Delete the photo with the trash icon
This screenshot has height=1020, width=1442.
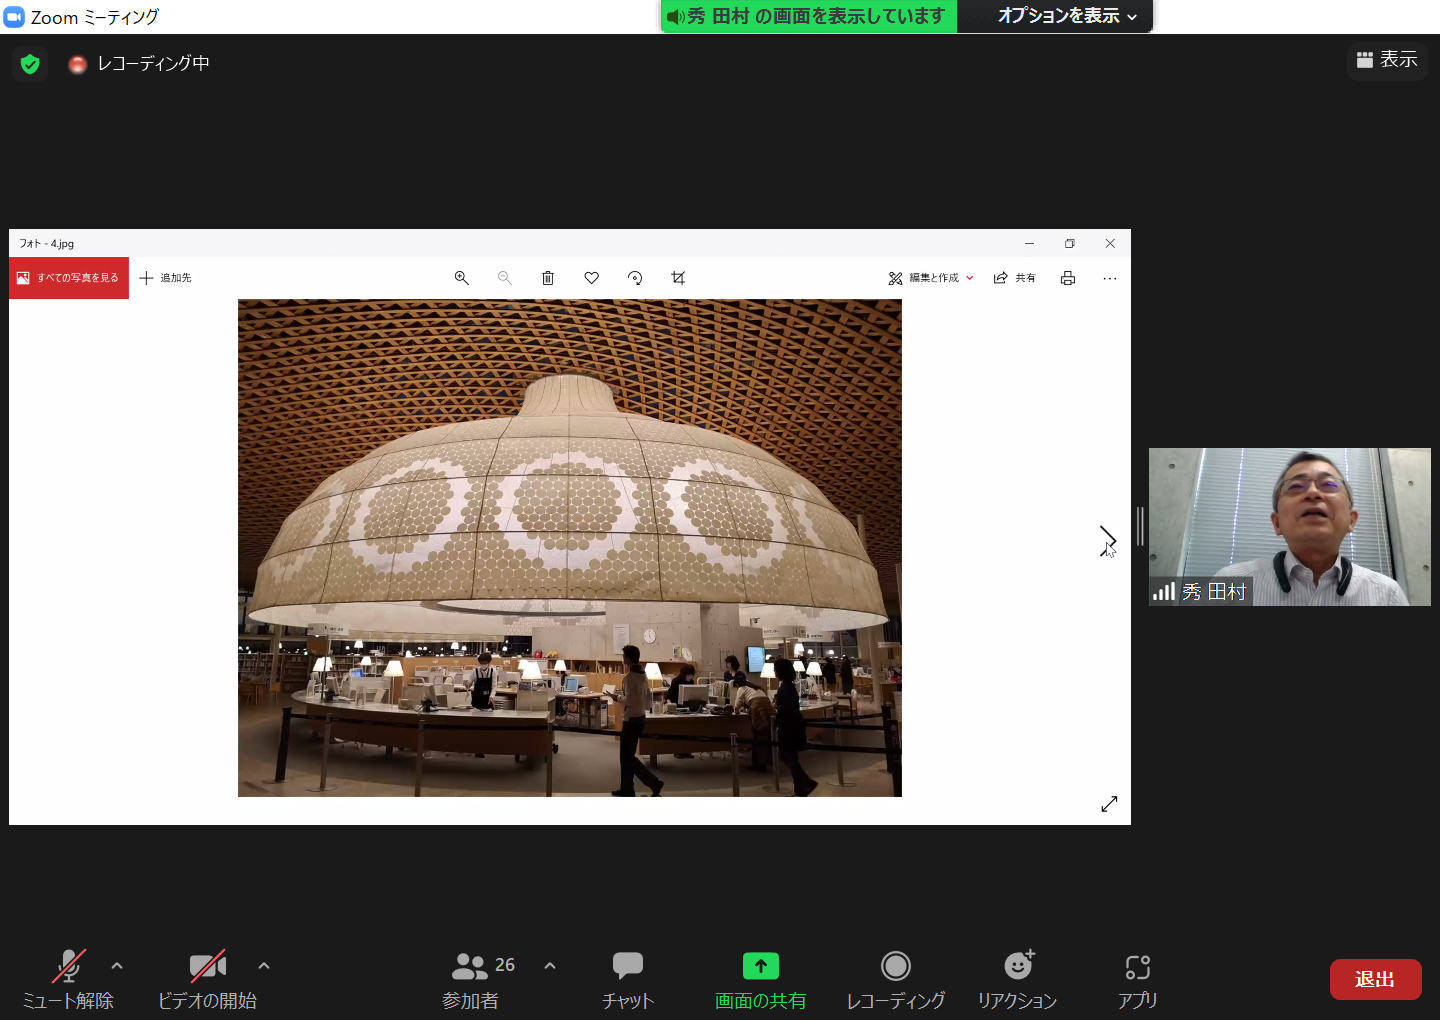[548, 278]
